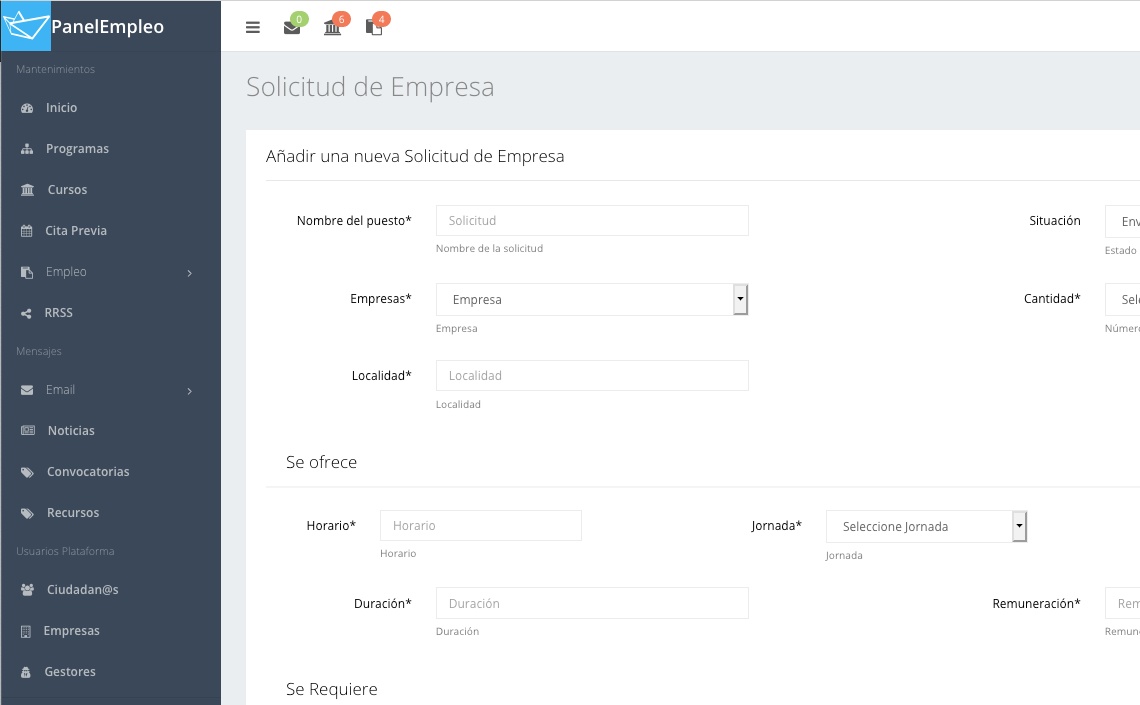Click the users icon beside Ciudadan@s
Viewport: 1140px width, 705px height.
pyautogui.click(x=27, y=590)
